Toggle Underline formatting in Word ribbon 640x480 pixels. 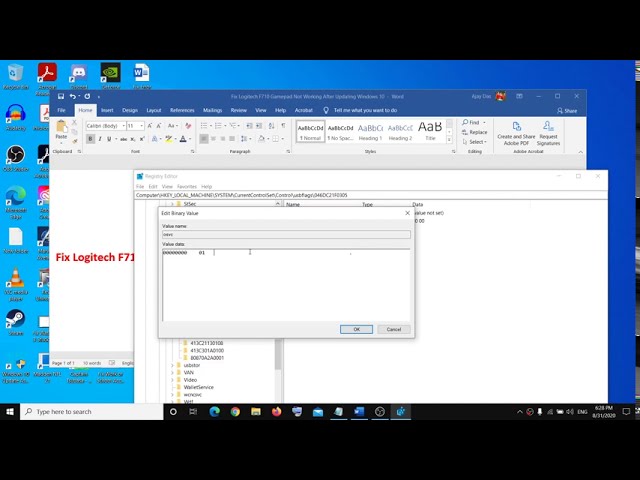[109, 139]
